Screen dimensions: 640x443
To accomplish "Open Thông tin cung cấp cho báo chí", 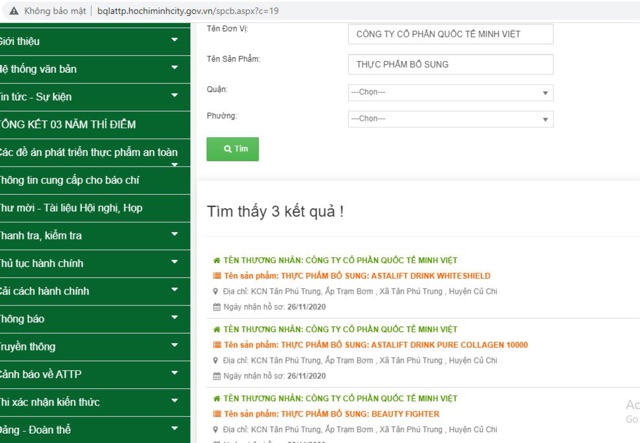I will 69,180.
